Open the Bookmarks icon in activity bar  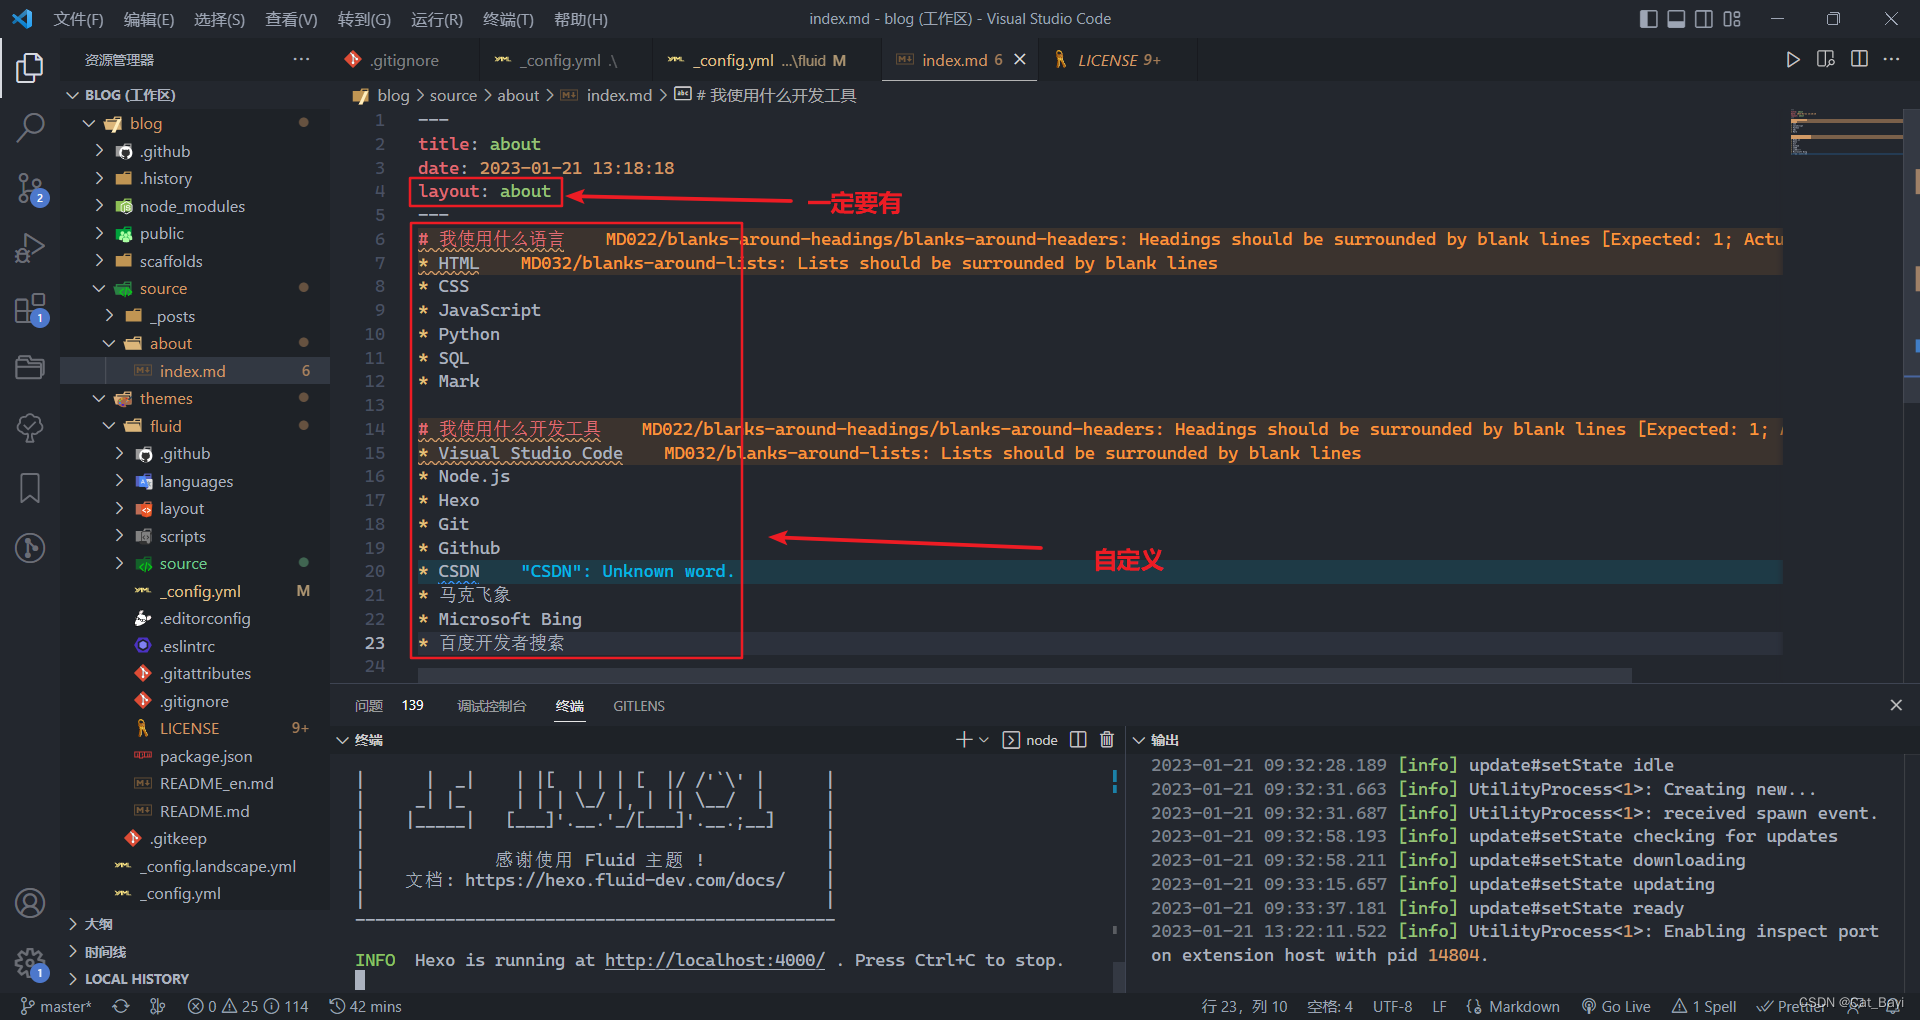pyautogui.click(x=30, y=488)
